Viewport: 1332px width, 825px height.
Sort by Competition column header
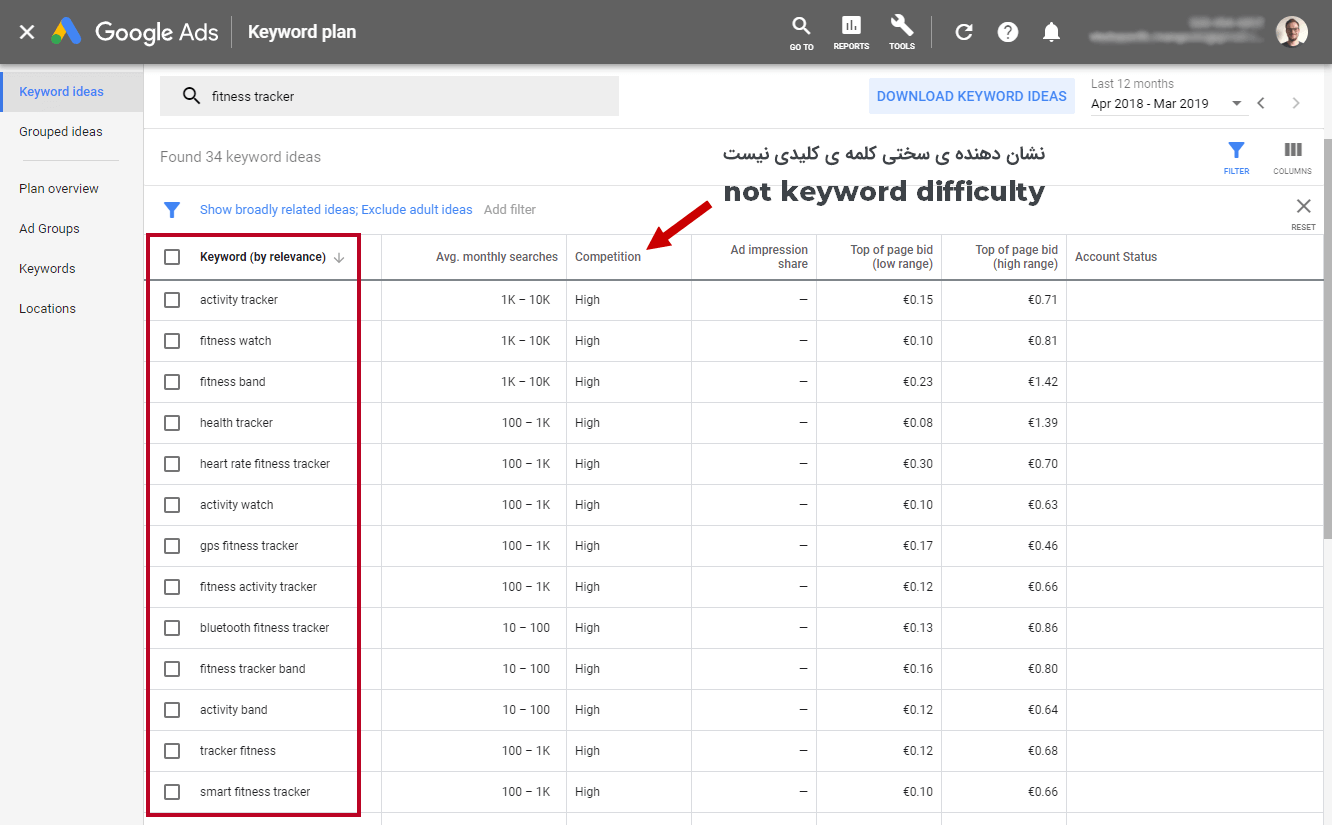[608, 257]
